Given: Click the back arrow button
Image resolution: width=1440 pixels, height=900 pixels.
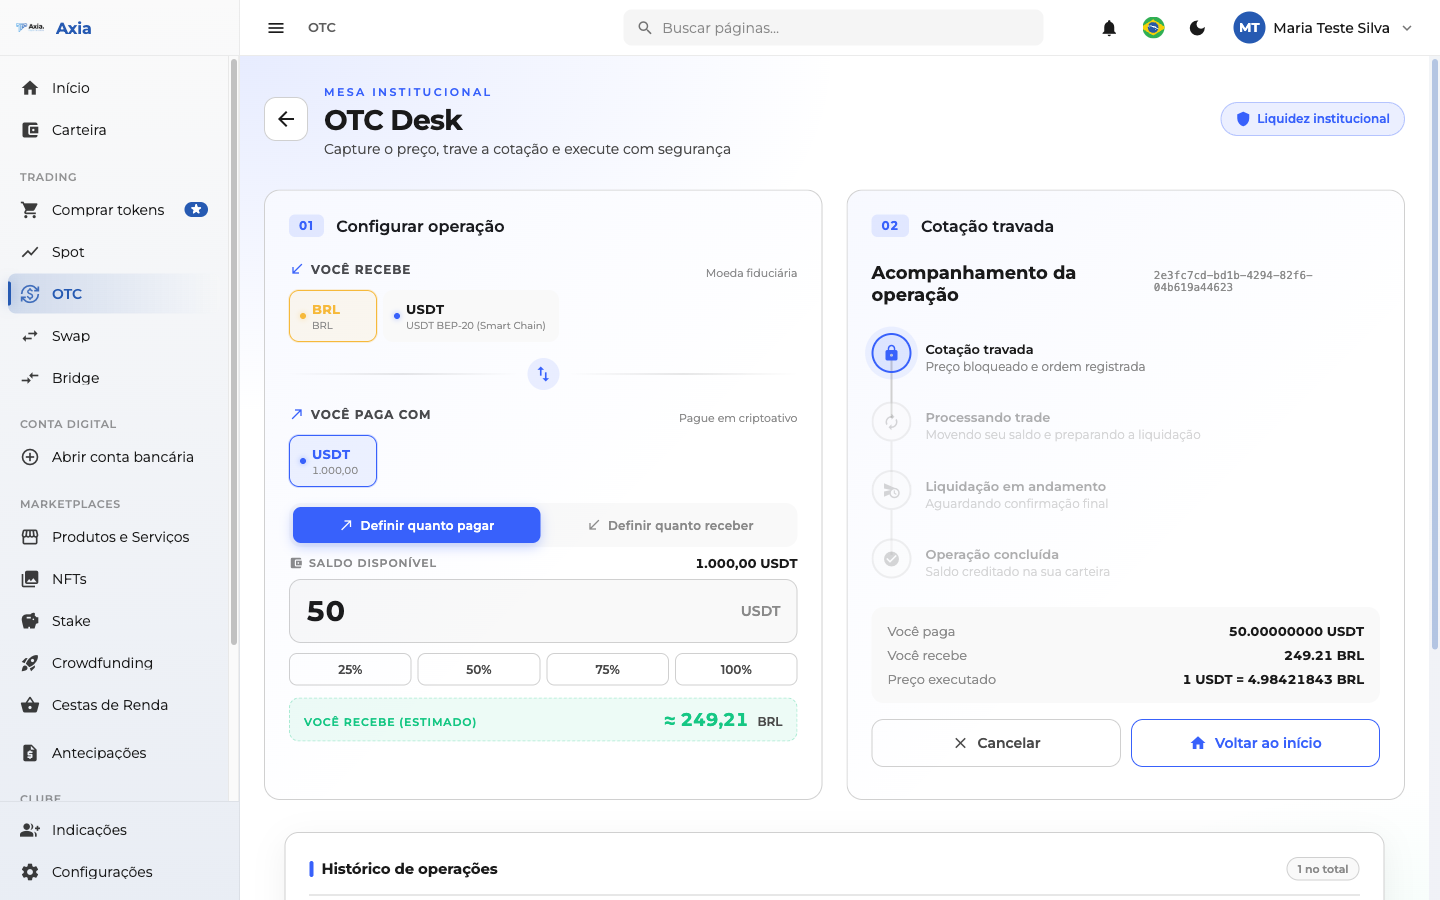Looking at the screenshot, I should pyautogui.click(x=286, y=119).
